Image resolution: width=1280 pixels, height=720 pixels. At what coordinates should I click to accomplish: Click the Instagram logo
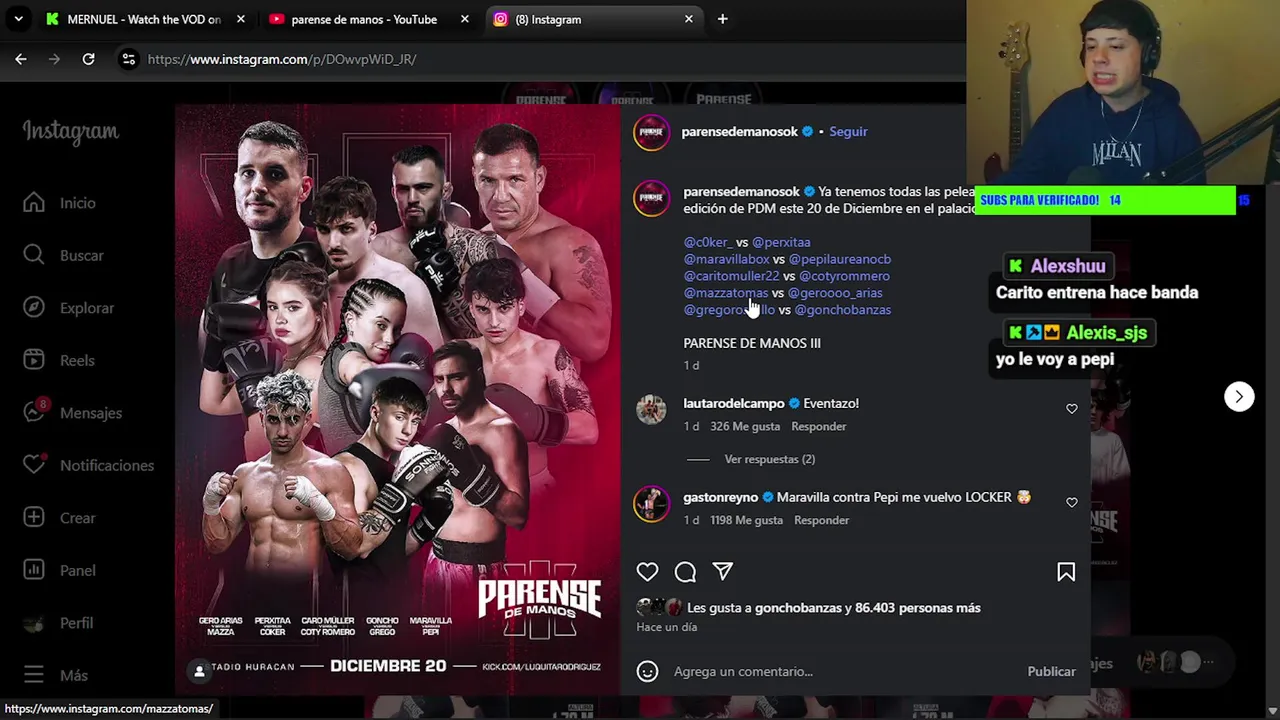click(71, 132)
